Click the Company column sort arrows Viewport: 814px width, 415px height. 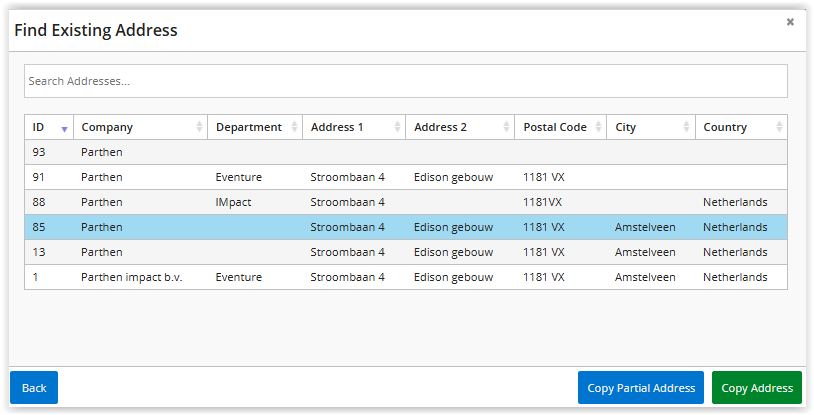(x=199, y=127)
